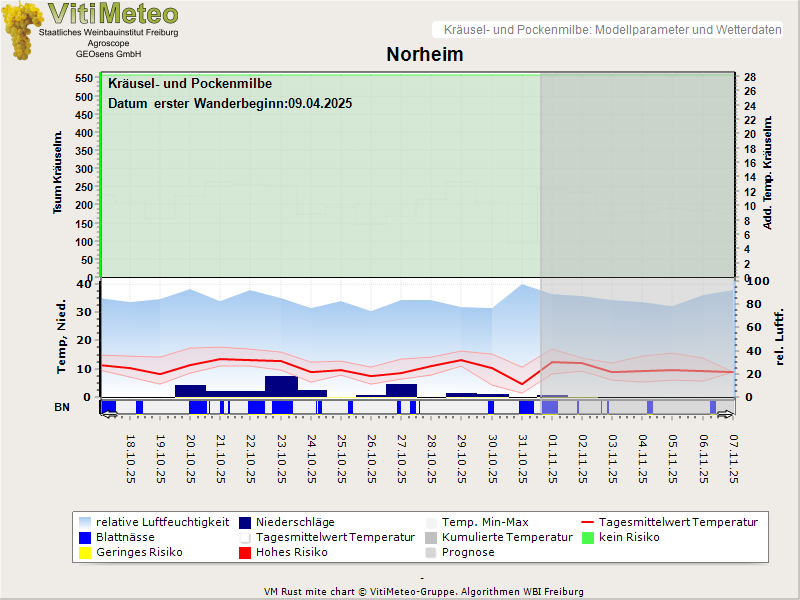Viewport: 800px width, 600px height.
Task: Click the VitiMeteo title text
Action: 113,14
